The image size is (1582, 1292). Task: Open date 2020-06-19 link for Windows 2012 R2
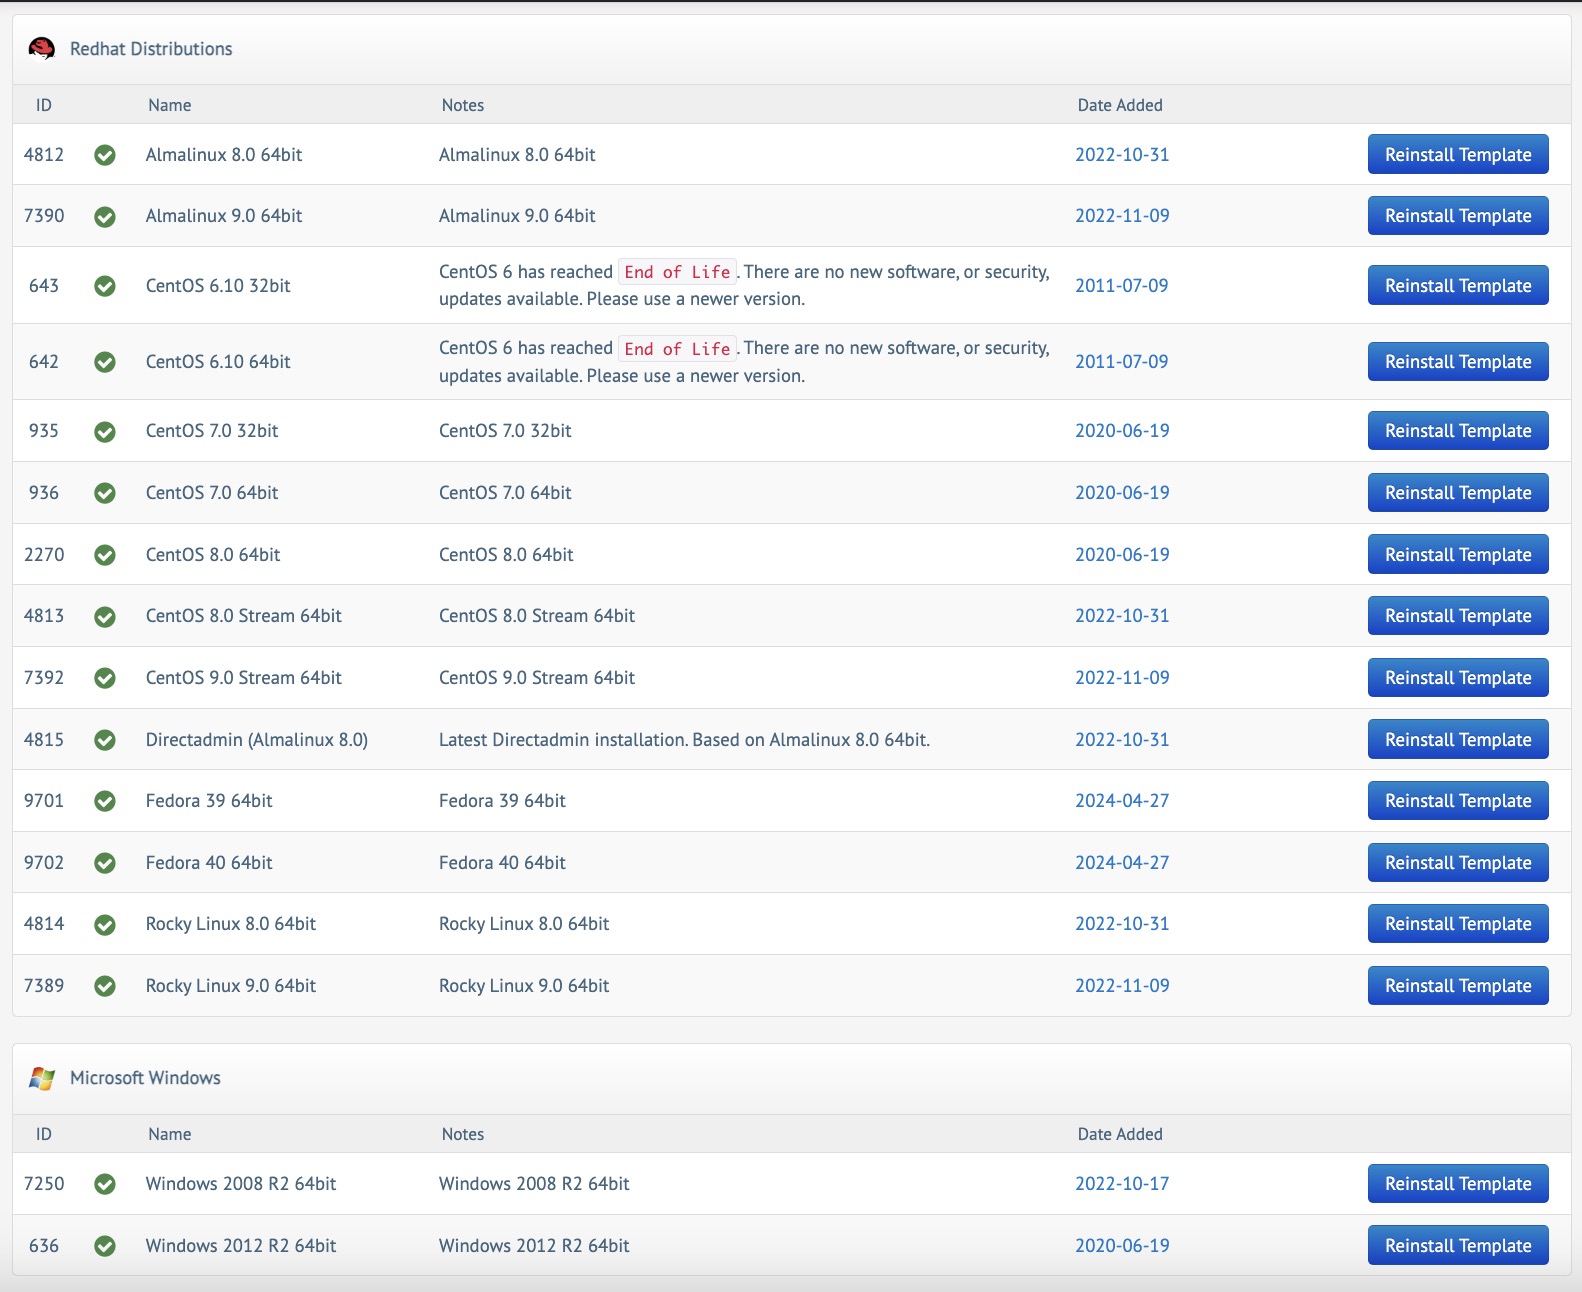pos(1122,1245)
